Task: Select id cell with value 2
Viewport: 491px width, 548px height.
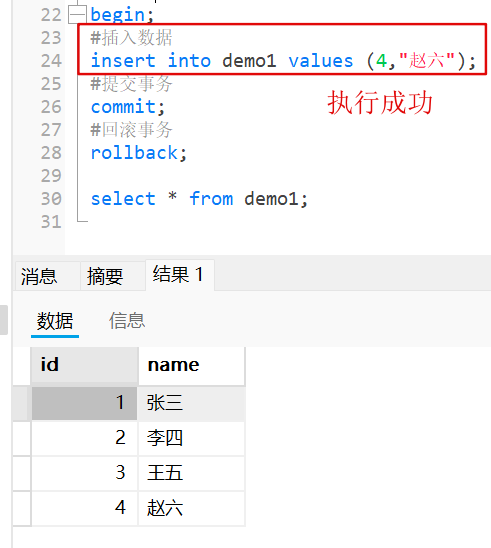Action: tap(85, 438)
